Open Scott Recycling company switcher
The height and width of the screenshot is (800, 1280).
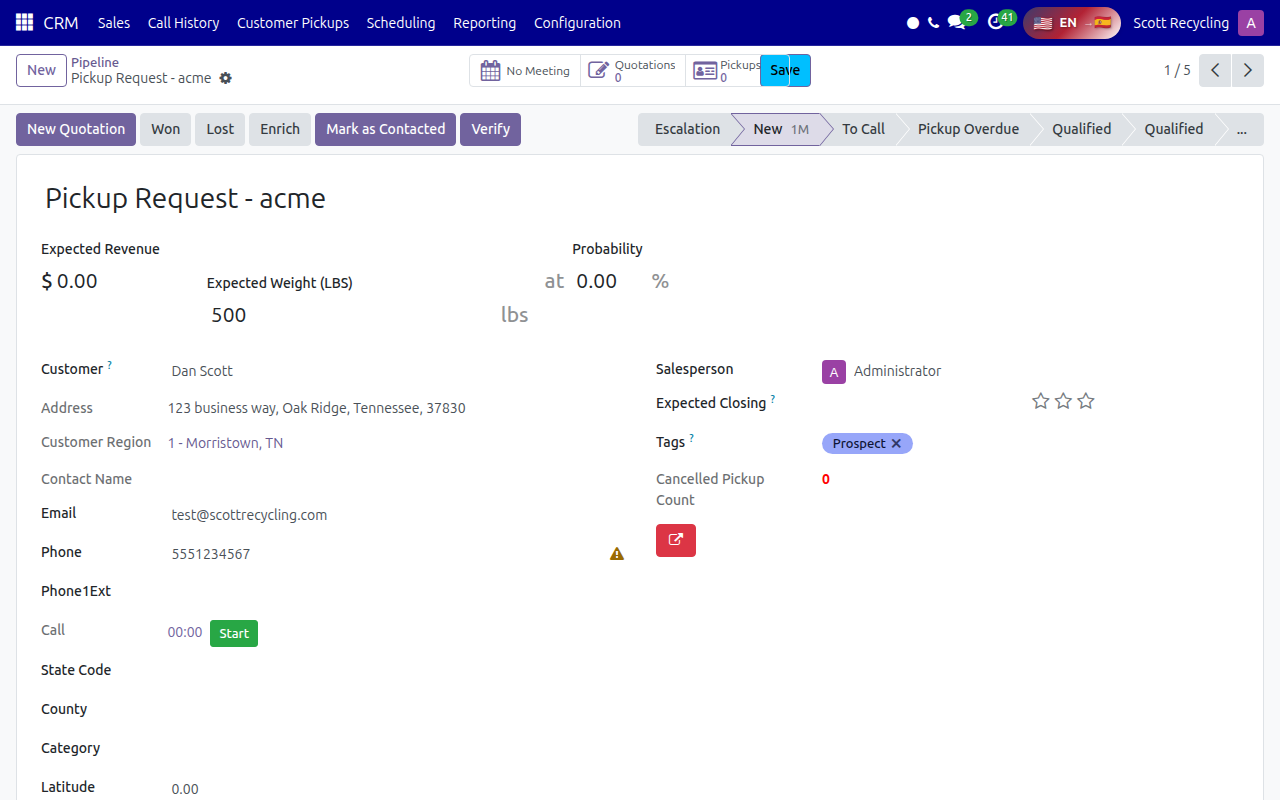(x=1181, y=22)
